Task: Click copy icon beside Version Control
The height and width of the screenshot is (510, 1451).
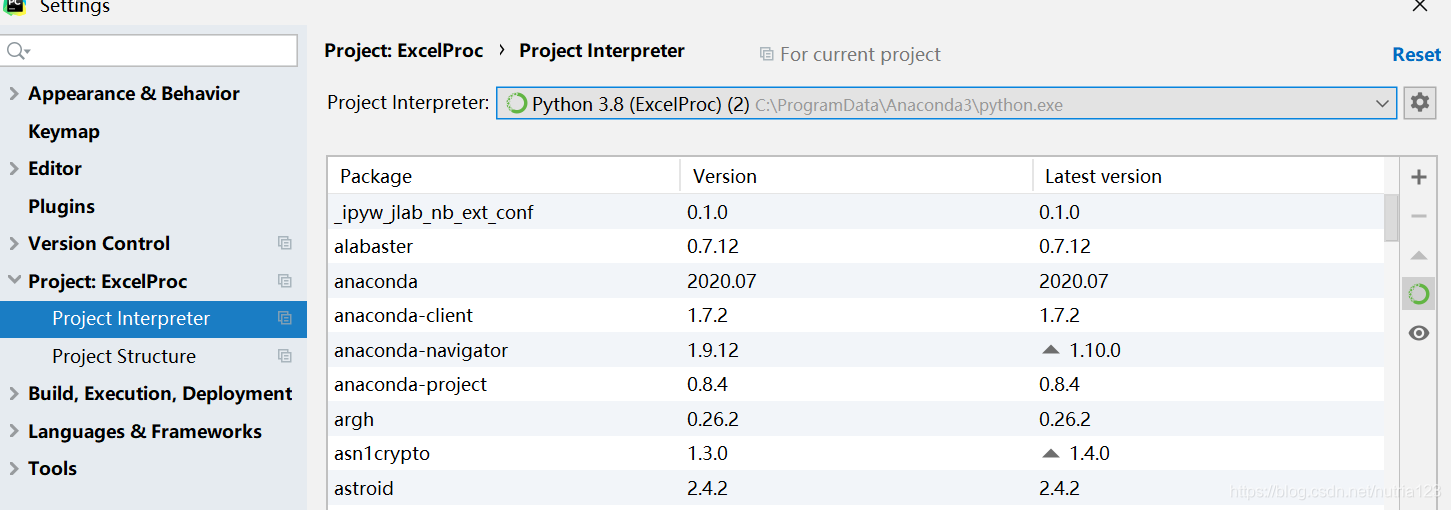Action: [285, 243]
